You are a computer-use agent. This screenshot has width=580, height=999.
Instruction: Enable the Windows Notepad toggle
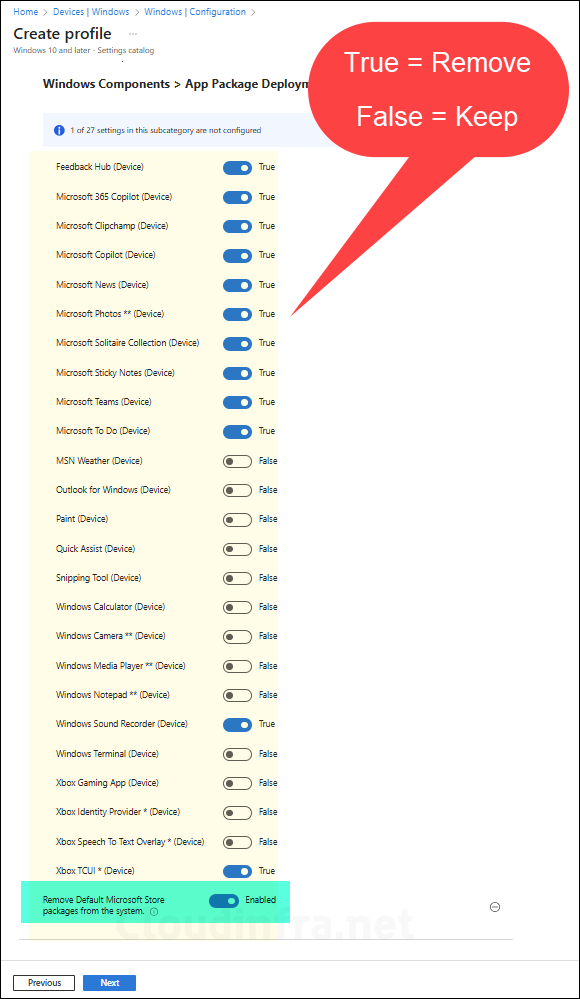[x=237, y=696]
